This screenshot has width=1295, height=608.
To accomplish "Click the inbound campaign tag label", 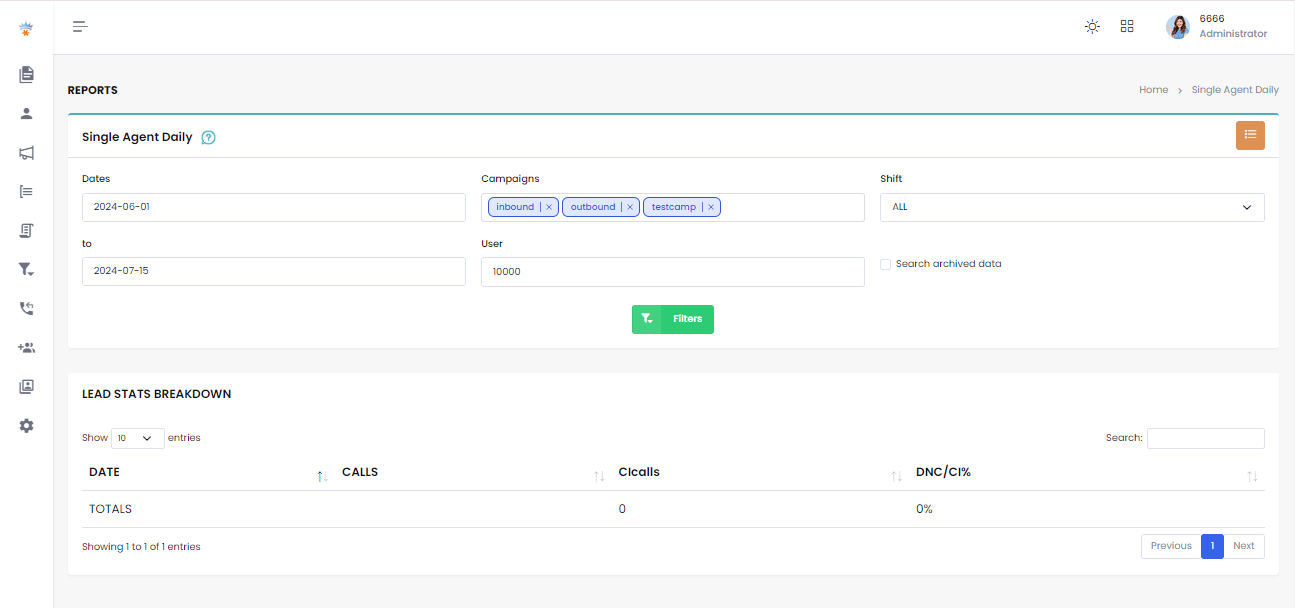I will click(x=515, y=207).
